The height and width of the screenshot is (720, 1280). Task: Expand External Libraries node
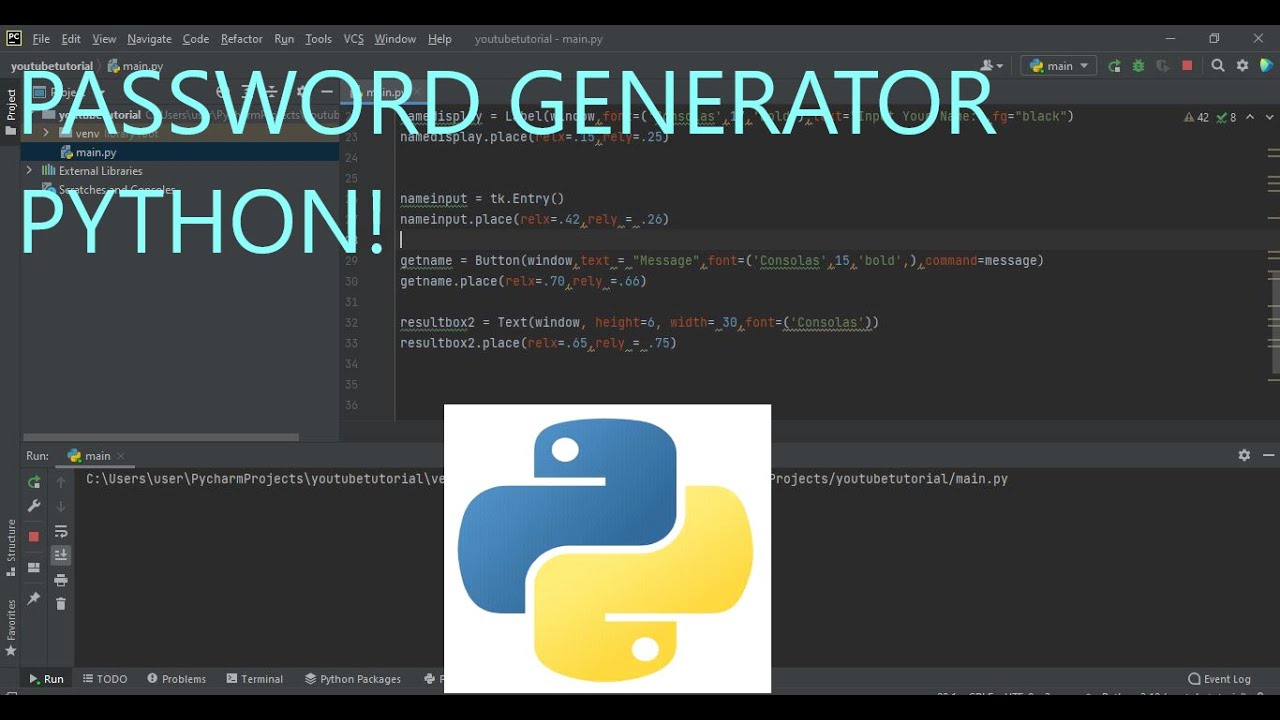click(x=29, y=171)
